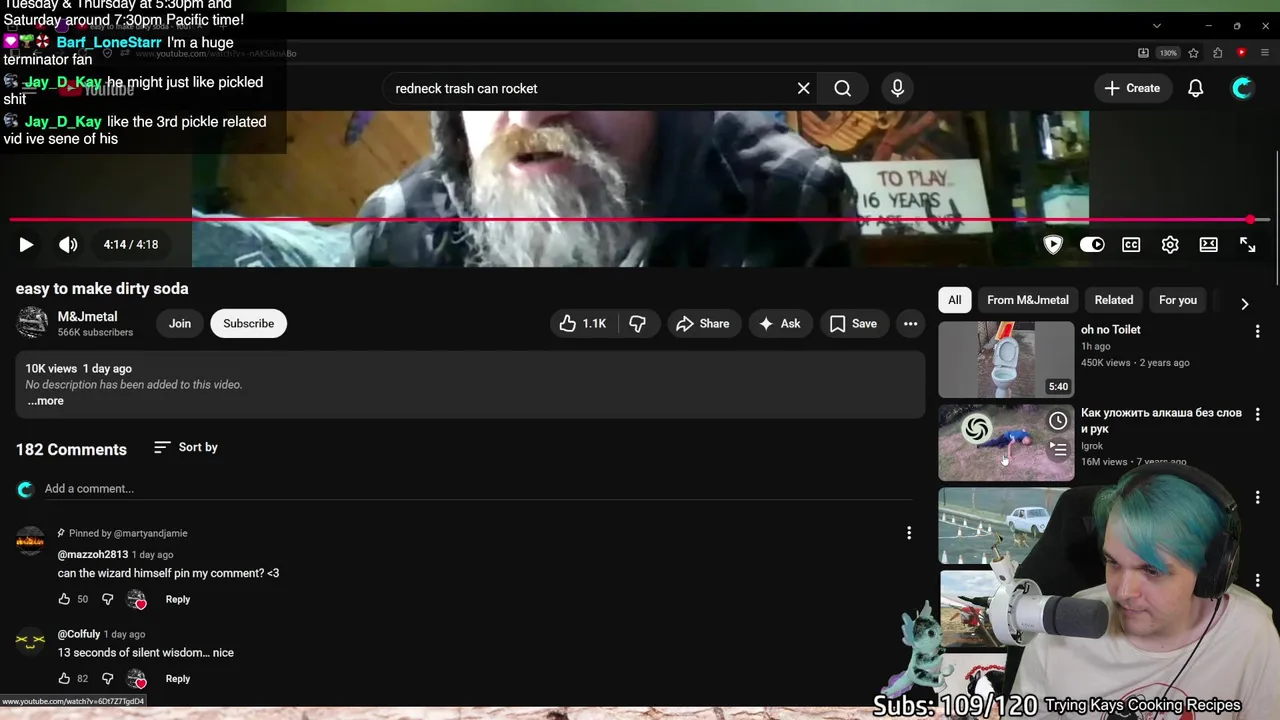Dislike the @Colfuly comment
The image size is (1280, 720).
coord(108,678)
